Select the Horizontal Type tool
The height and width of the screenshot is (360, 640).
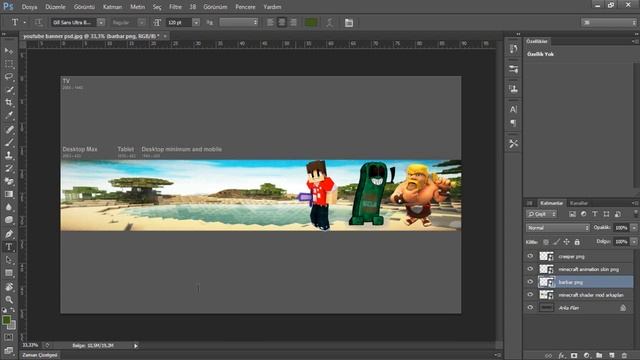pos(9,247)
